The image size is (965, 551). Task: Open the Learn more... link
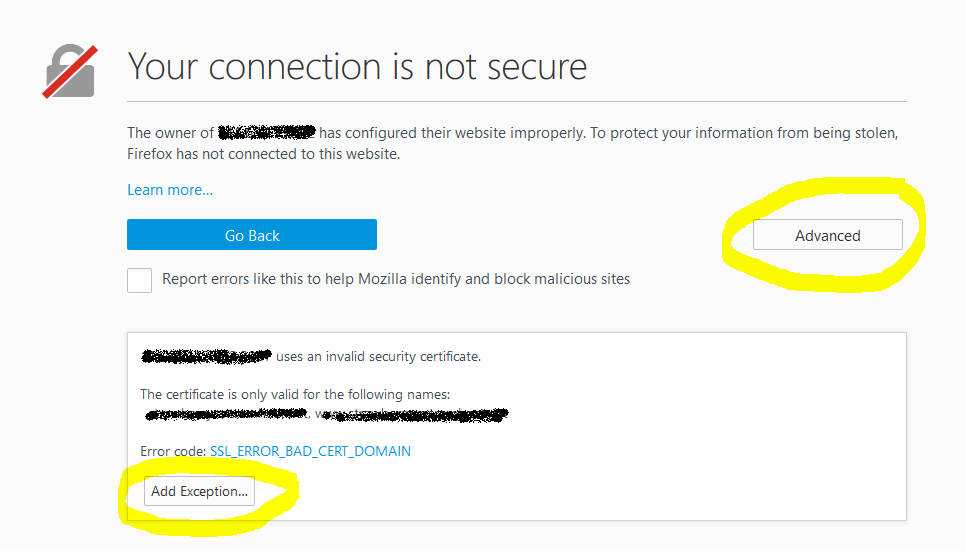pyautogui.click(x=170, y=190)
